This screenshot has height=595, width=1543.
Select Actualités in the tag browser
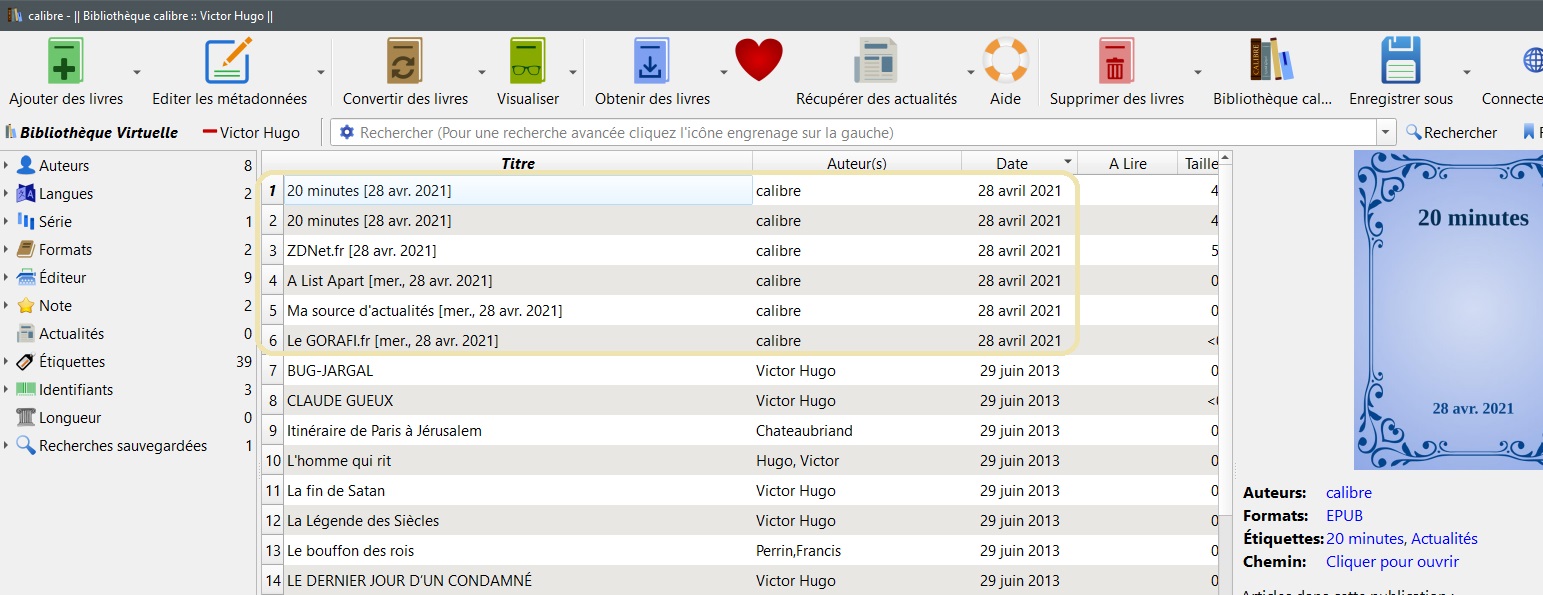[71, 334]
